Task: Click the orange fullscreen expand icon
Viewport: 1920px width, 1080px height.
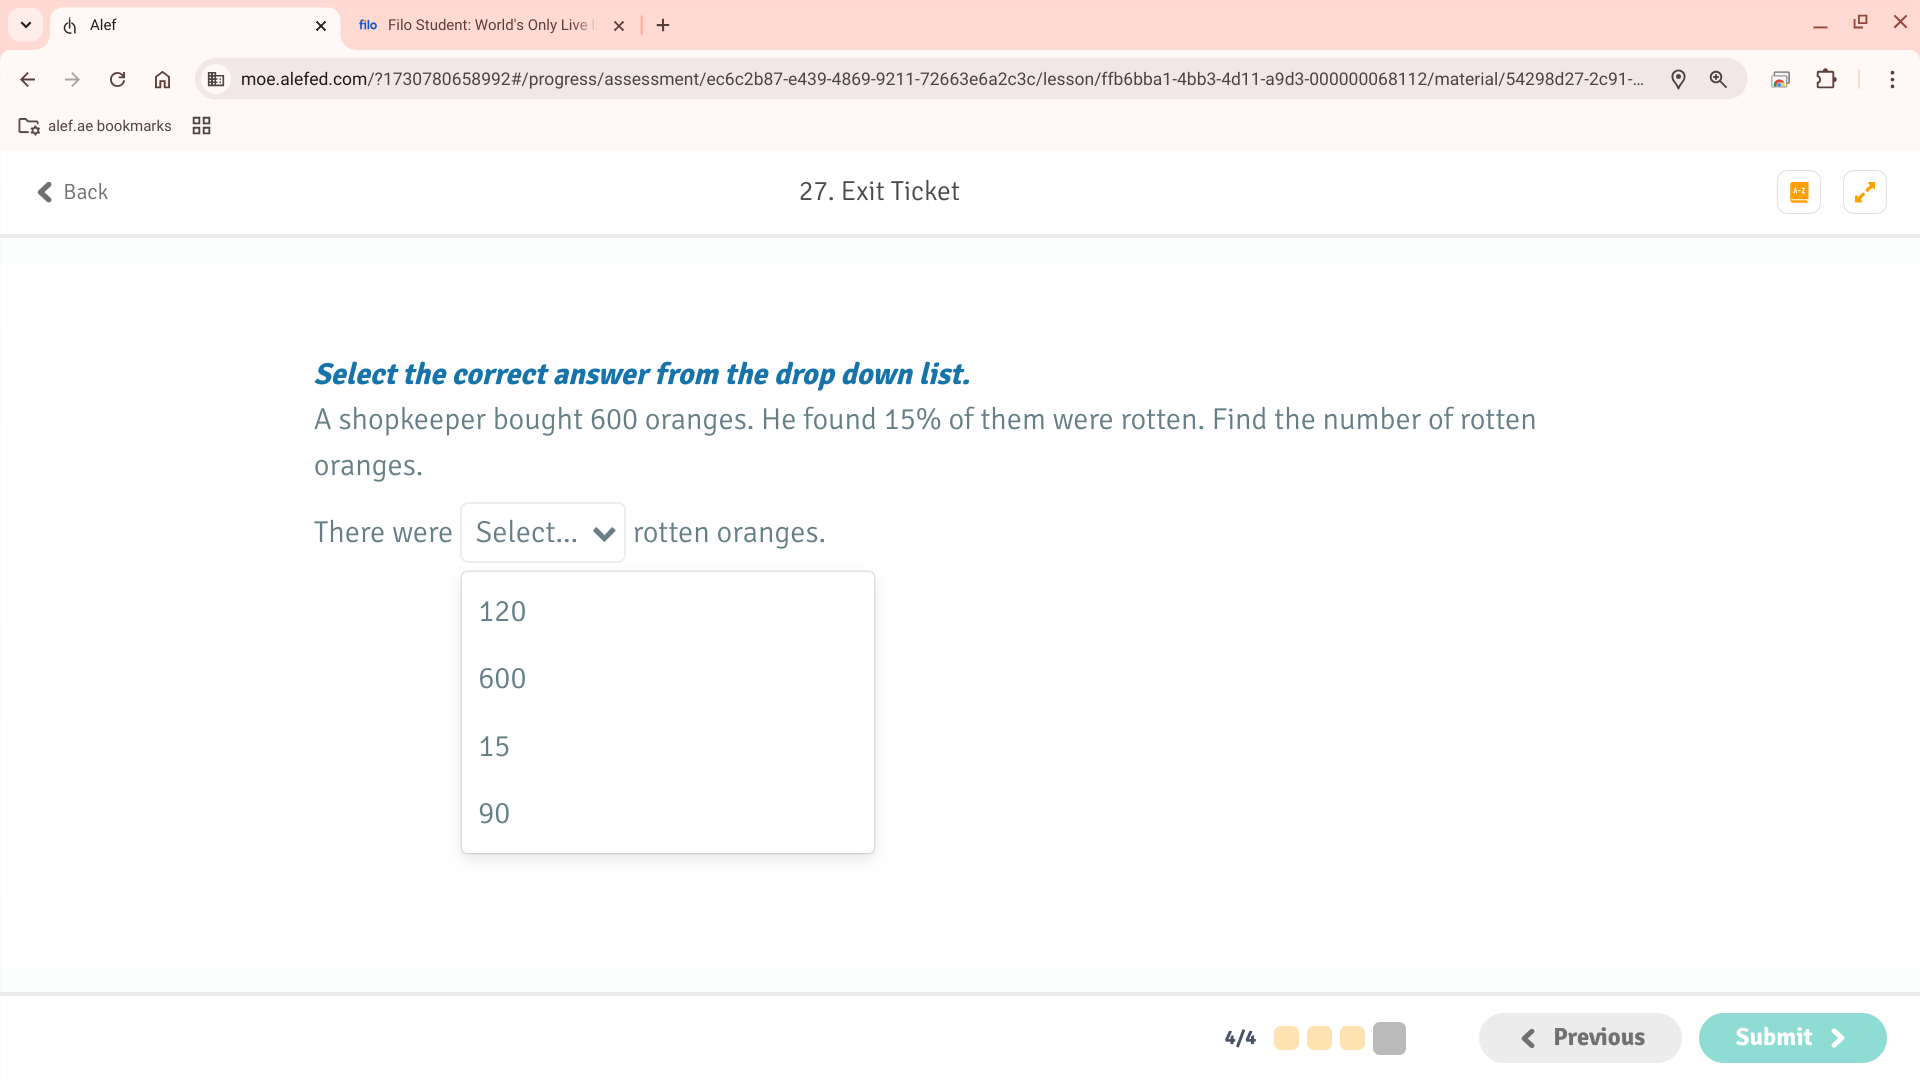Action: point(1864,192)
